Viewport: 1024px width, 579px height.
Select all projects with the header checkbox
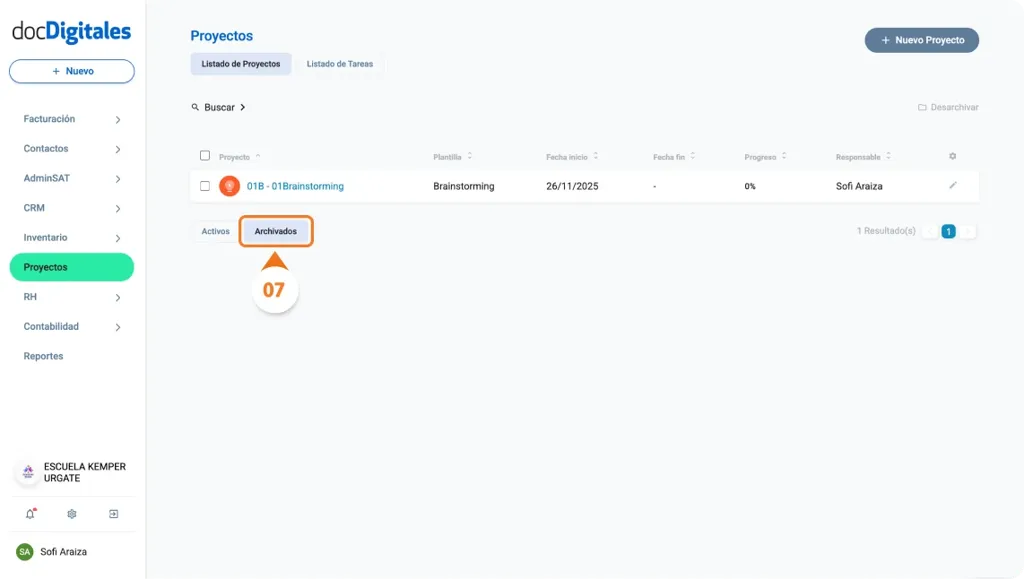(205, 156)
